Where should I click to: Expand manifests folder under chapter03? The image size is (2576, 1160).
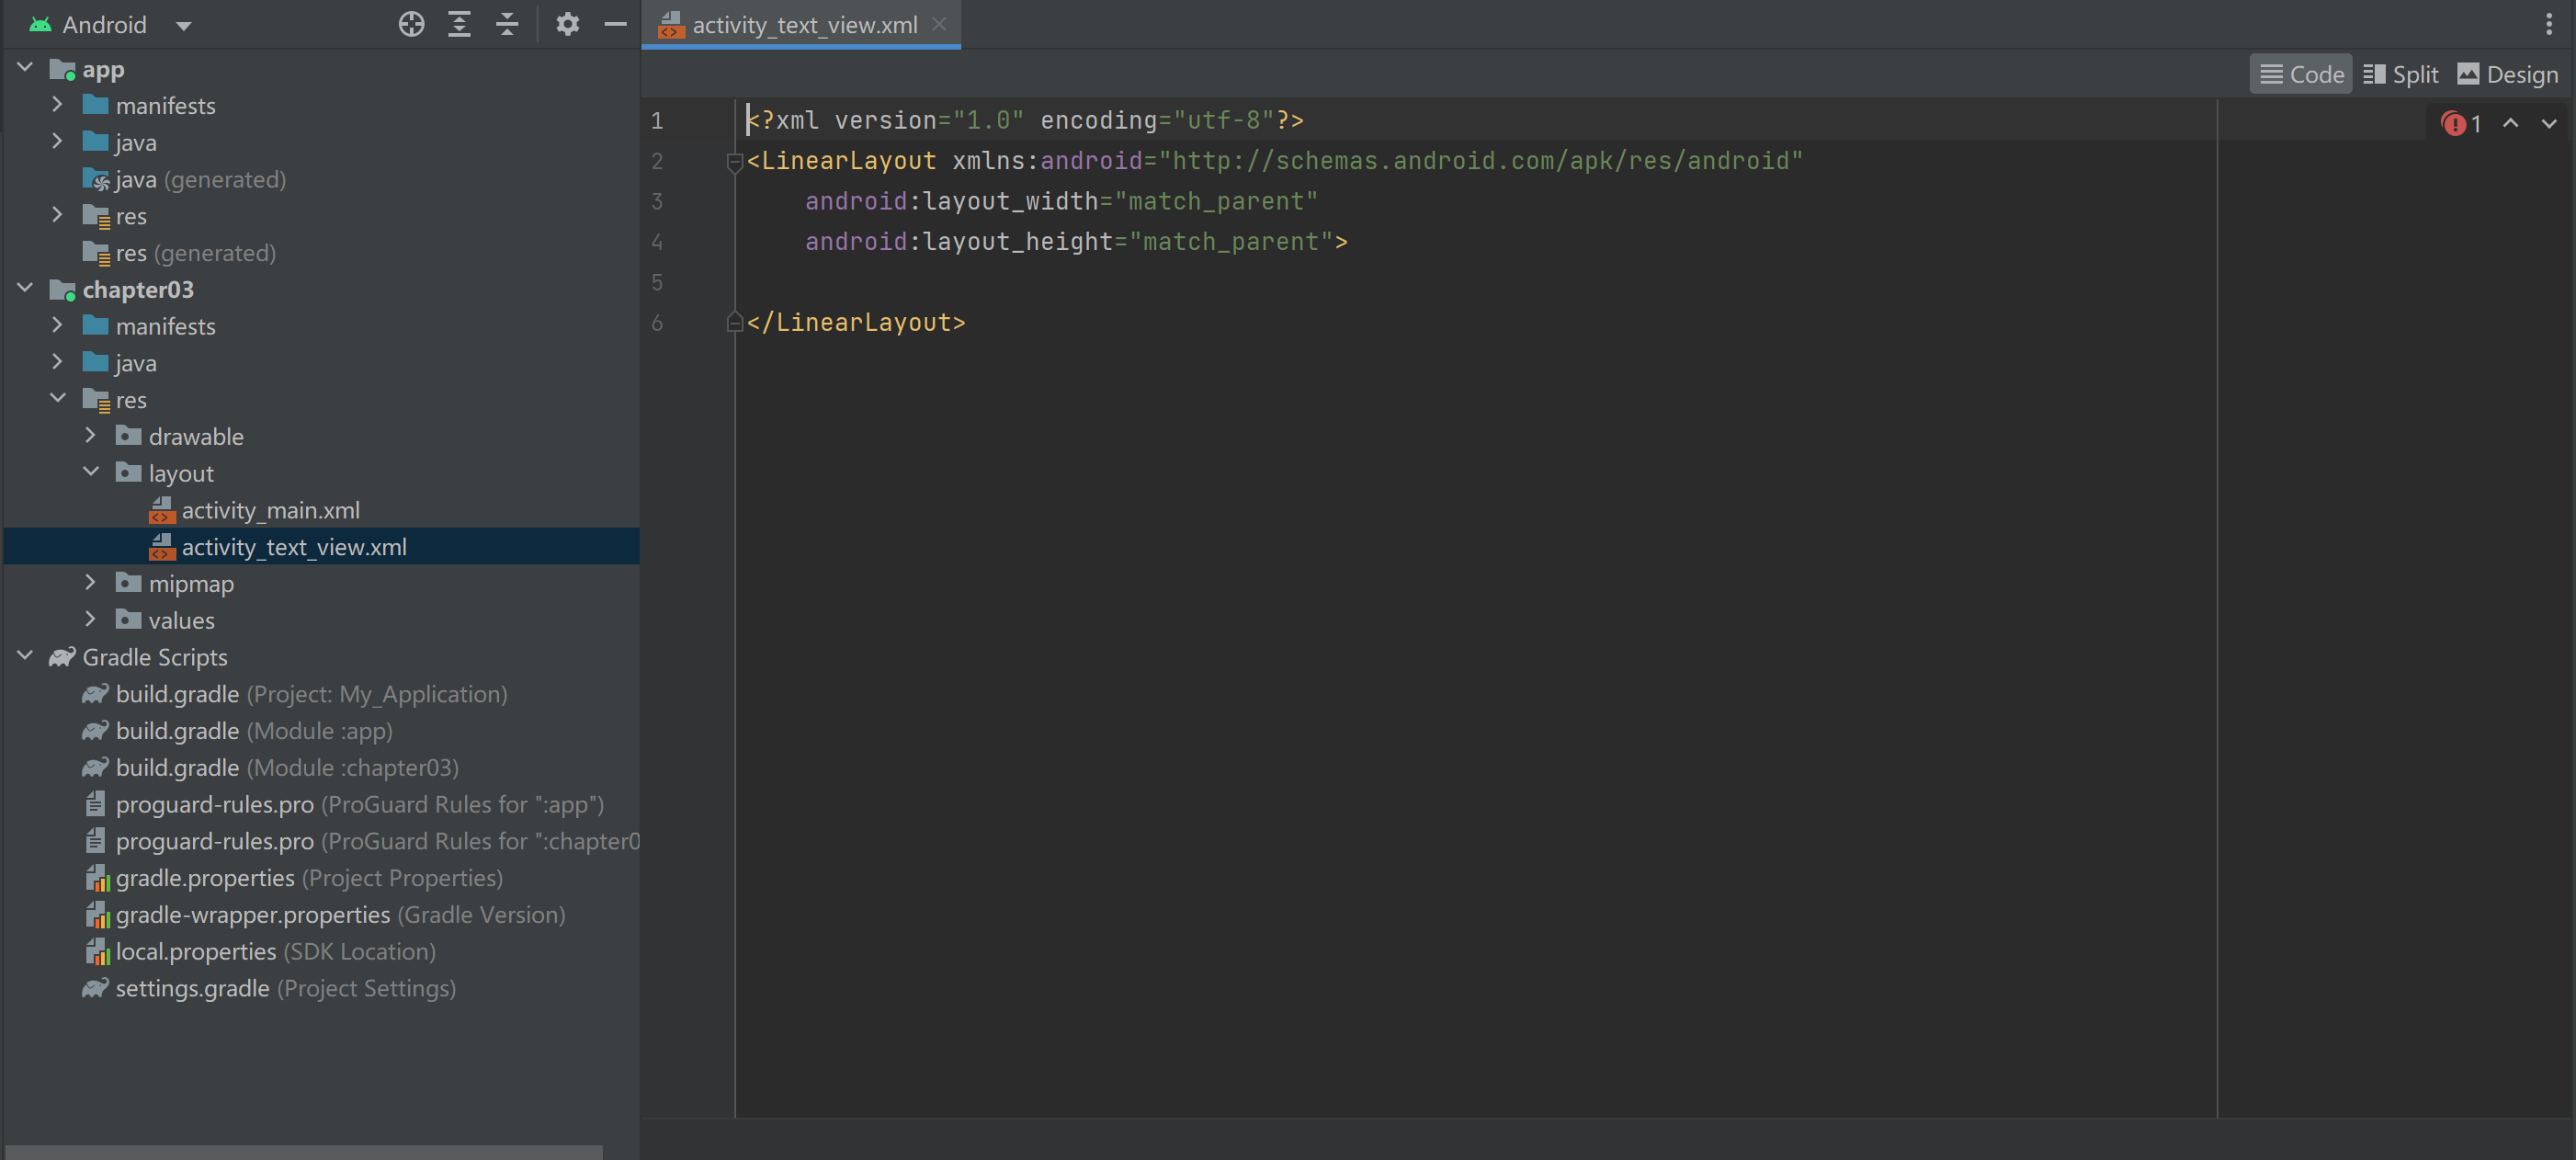(x=57, y=325)
